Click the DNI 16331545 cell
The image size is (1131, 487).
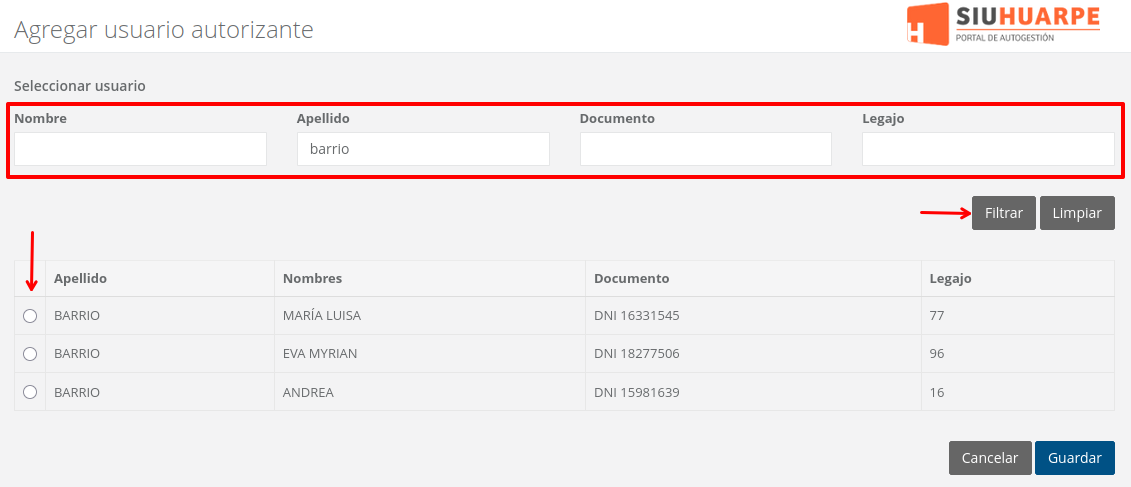pyautogui.click(x=636, y=316)
